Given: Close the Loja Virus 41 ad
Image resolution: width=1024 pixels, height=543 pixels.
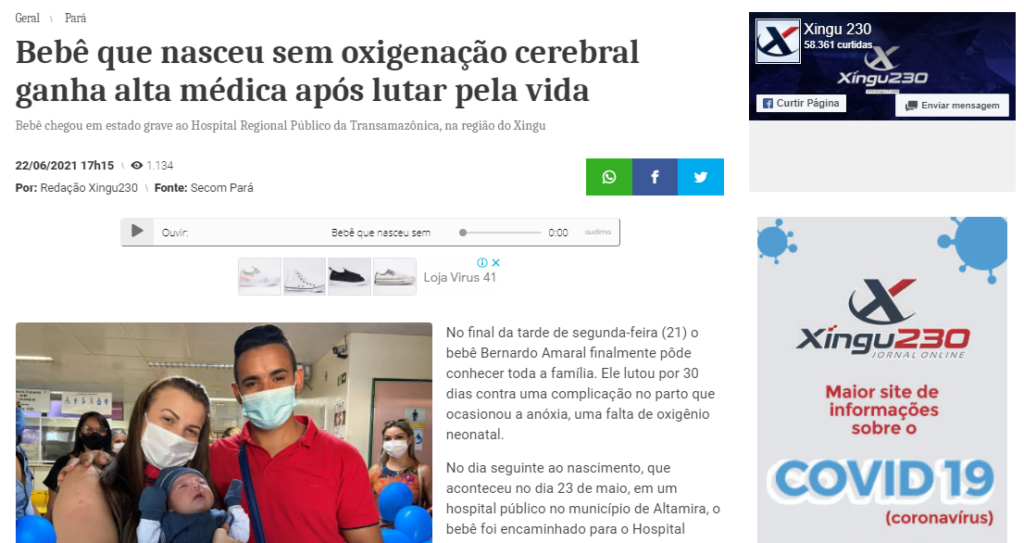Looking at the screenshot, I should (x=496, y=263).
